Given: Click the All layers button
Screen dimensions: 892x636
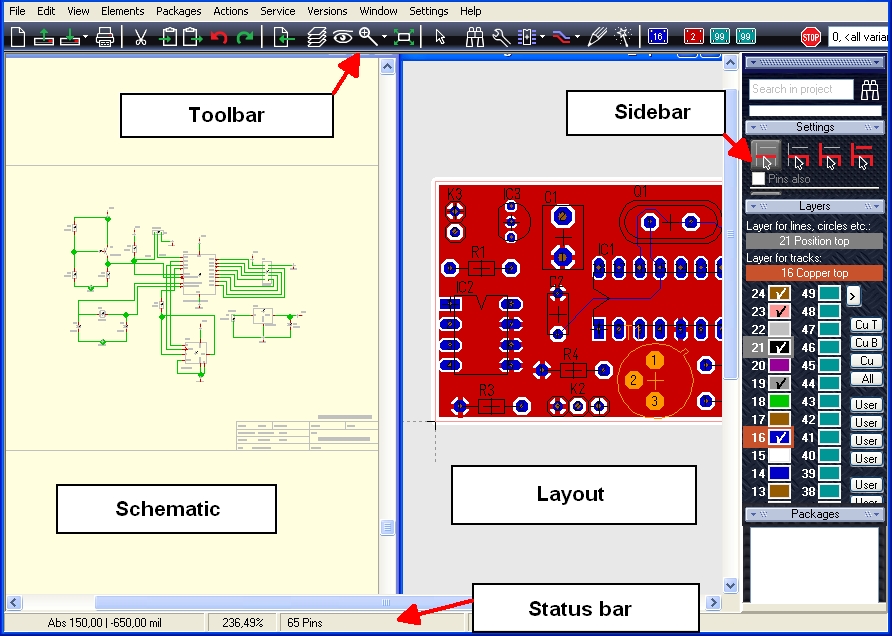Looking at the screenshot, I should [866, 379].
